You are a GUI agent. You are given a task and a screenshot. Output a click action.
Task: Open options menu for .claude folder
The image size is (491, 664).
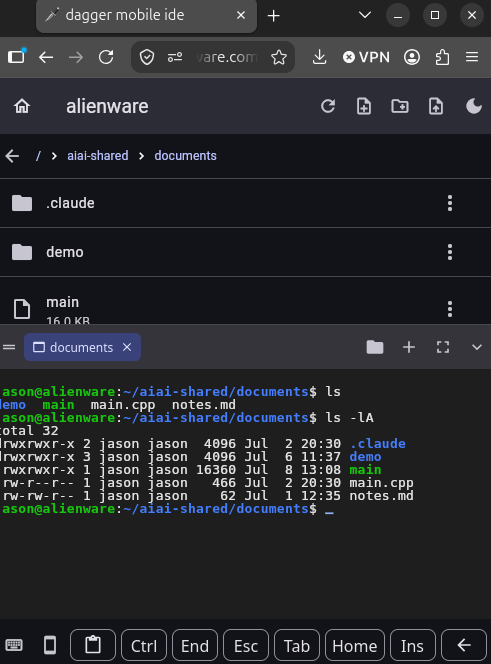(x=450, y=203)
